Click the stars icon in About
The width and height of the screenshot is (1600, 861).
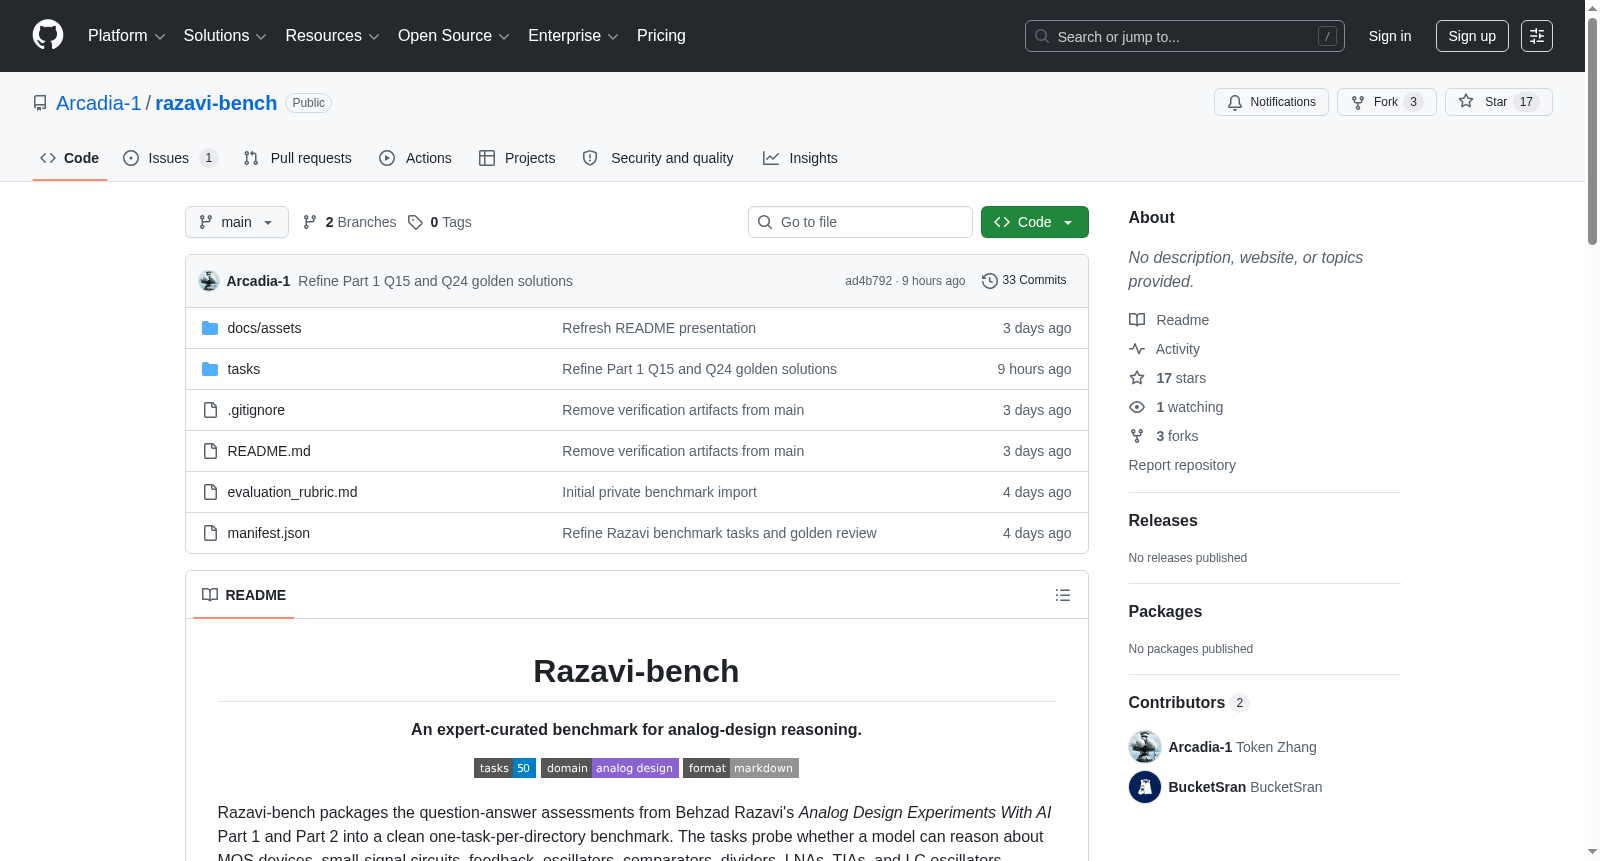pyautogui.click(x=1137, y=378)
